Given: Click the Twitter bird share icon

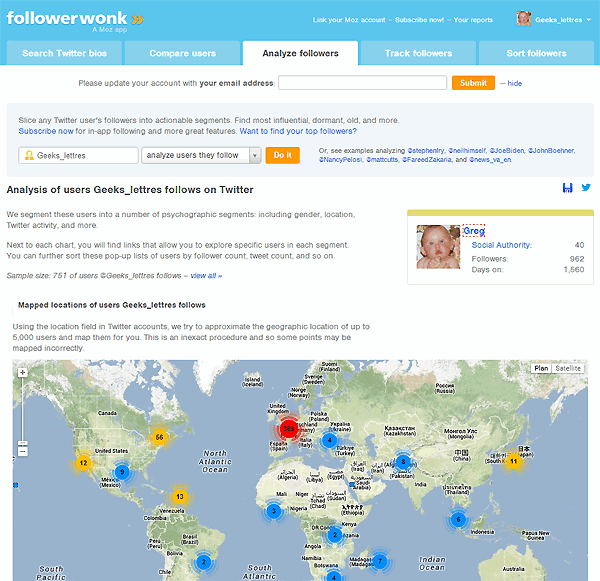Looking at the screenshot, I should tap(586, 188).
